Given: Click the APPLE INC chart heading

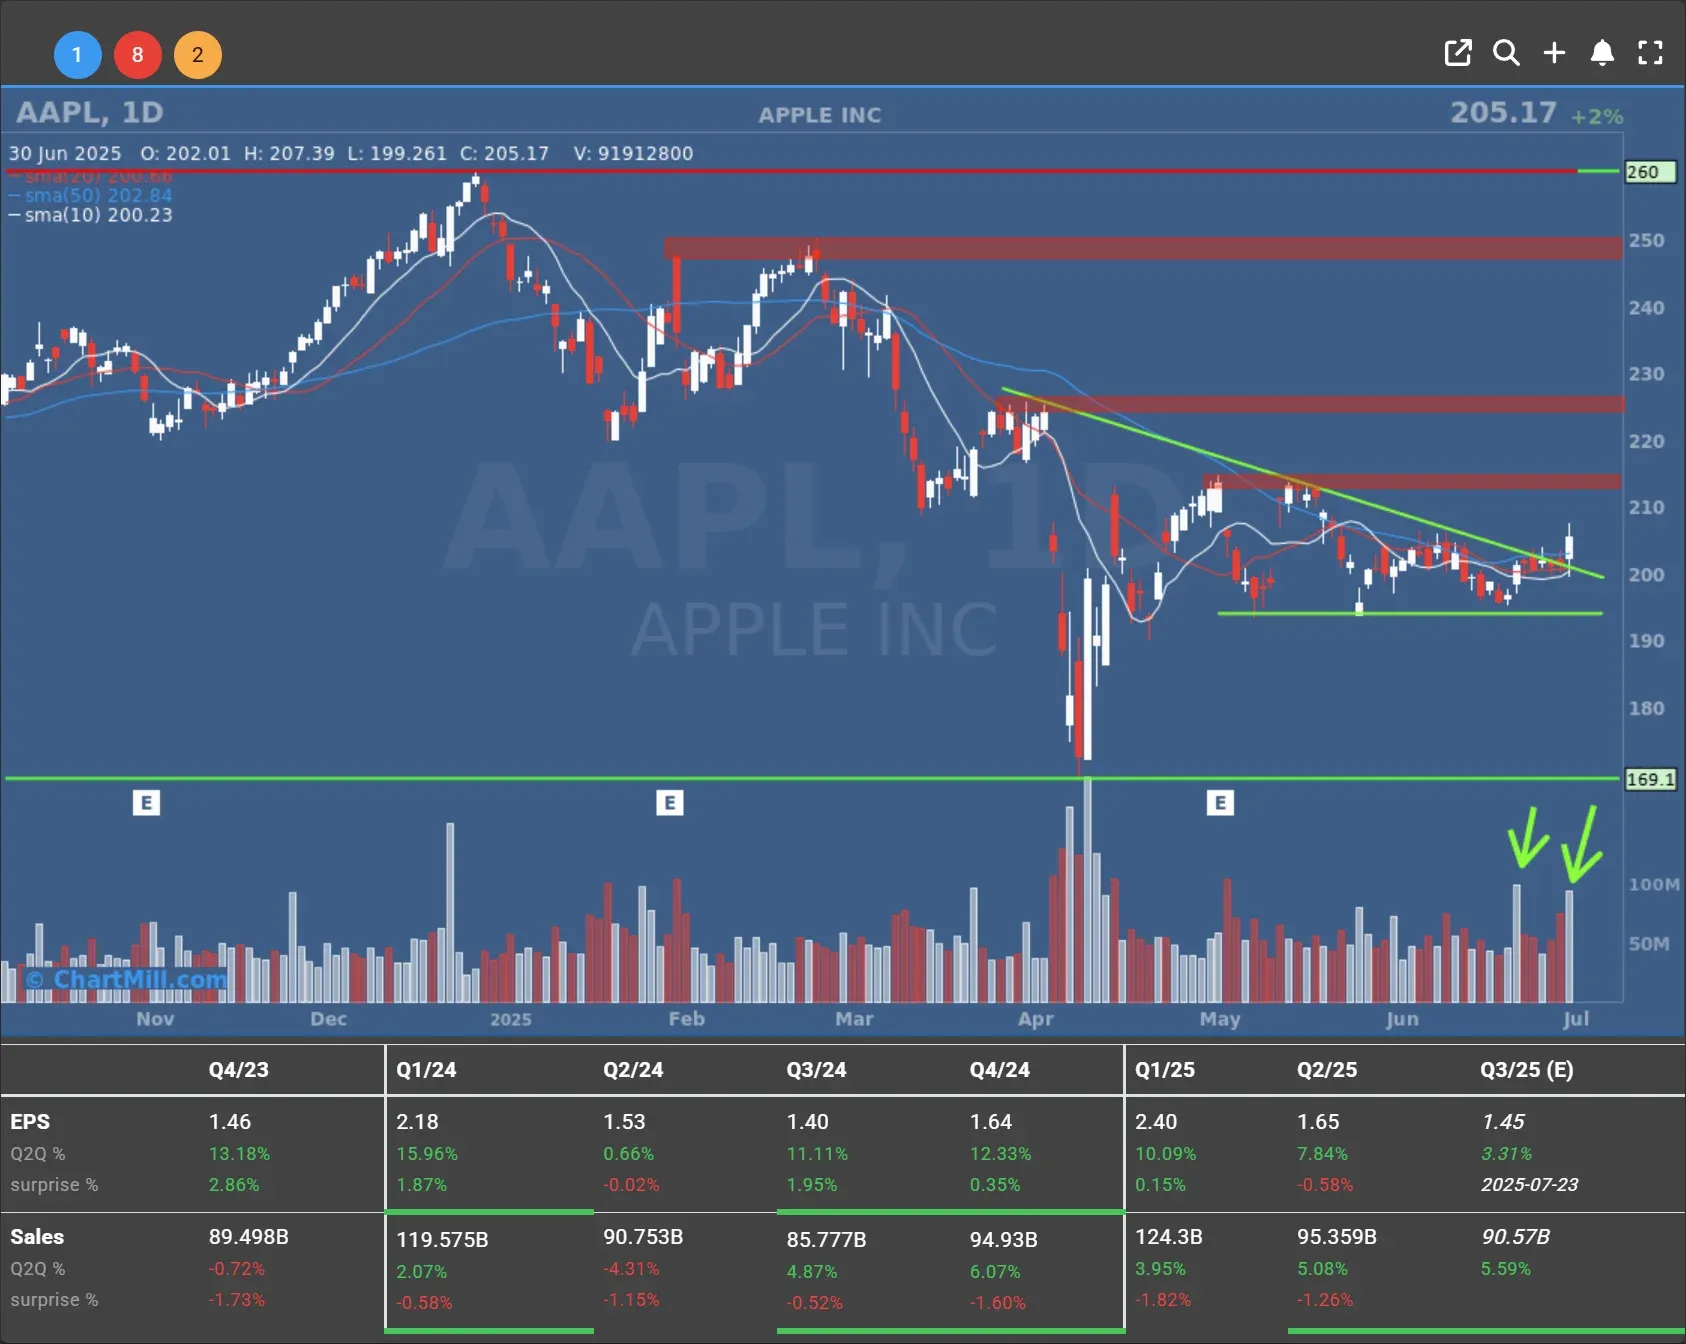Looking at the screenshot, I should pyautogui.click(x=820, y=115).
